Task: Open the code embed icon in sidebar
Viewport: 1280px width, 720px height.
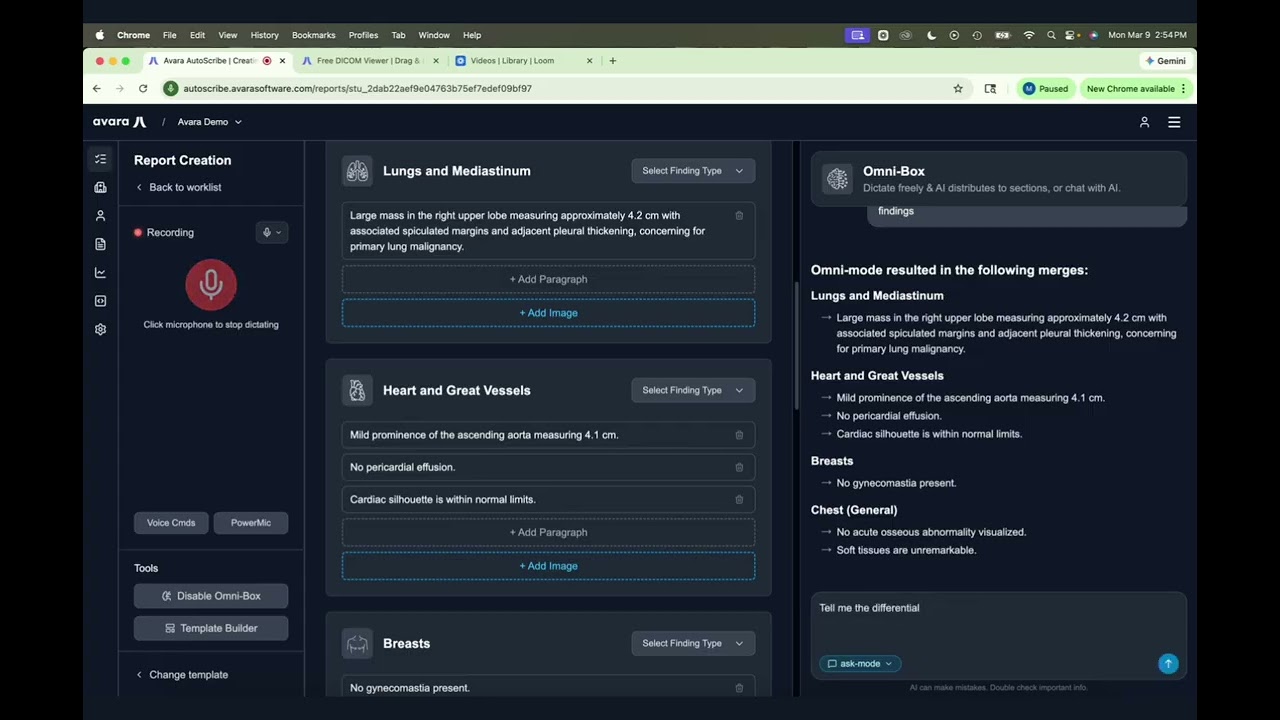Action: pos(100,301)
